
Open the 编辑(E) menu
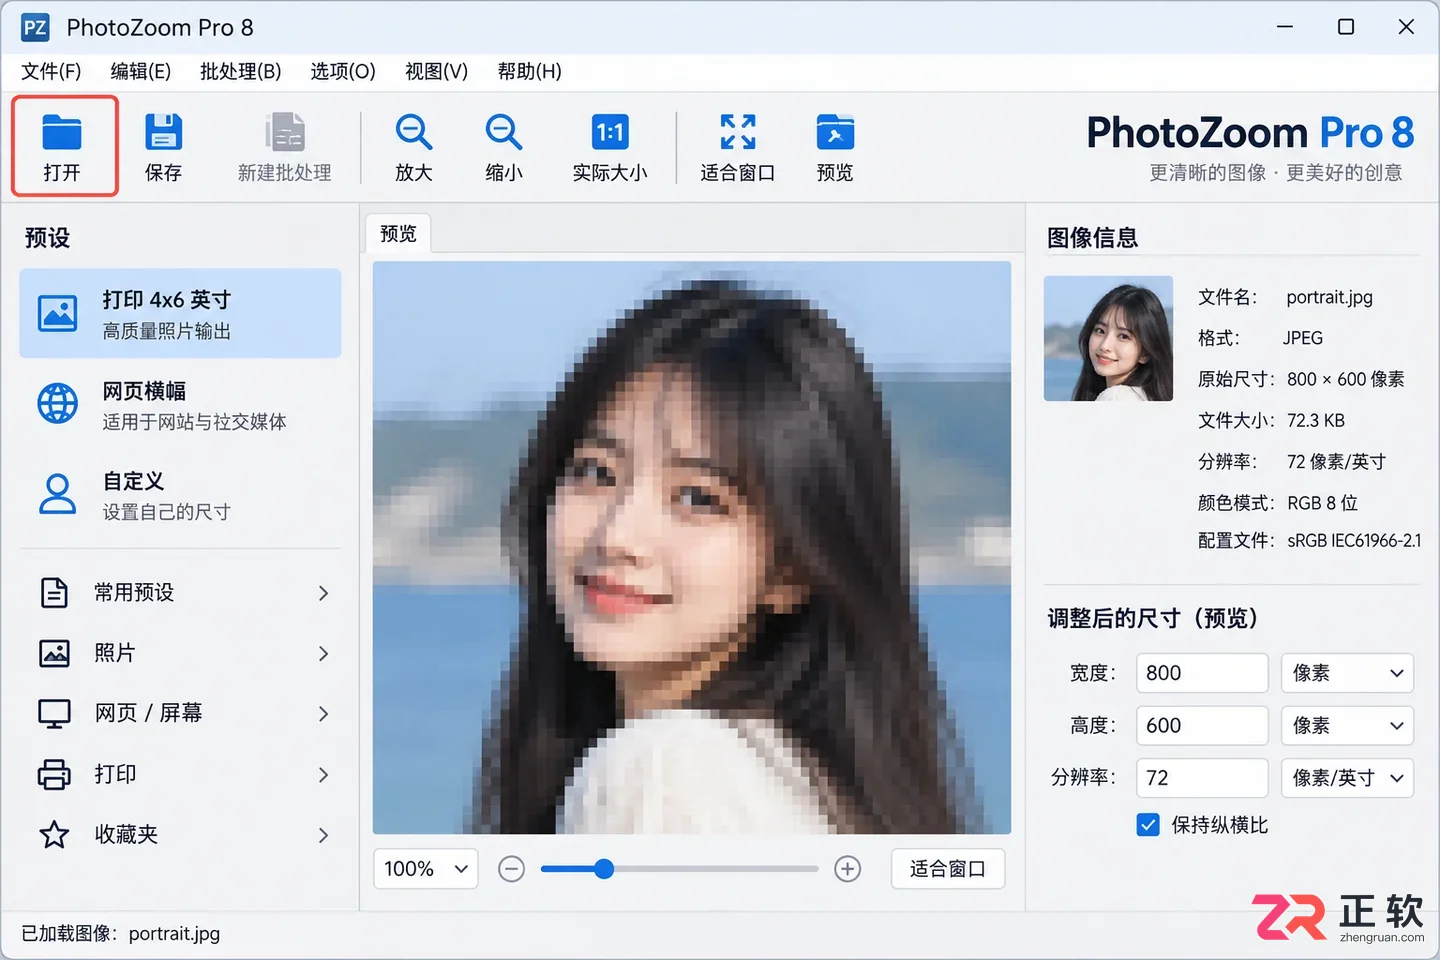tap(141, 71)
